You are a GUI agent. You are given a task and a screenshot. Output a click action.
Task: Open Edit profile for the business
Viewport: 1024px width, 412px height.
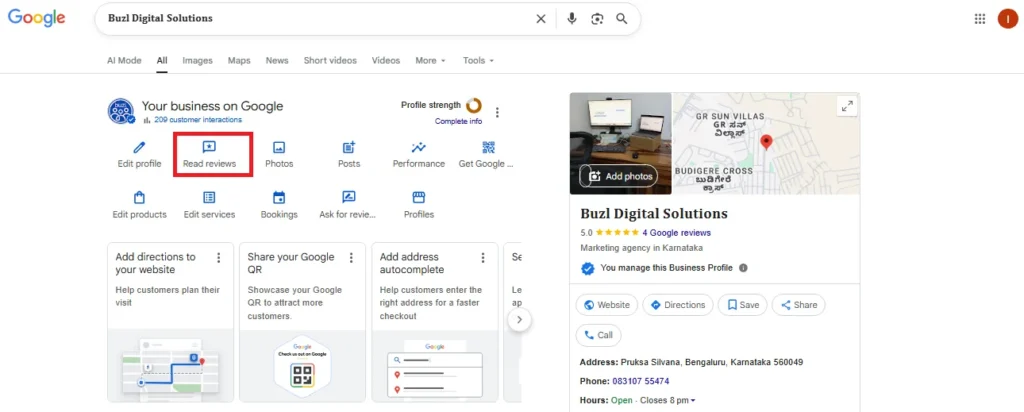[139, 155]
